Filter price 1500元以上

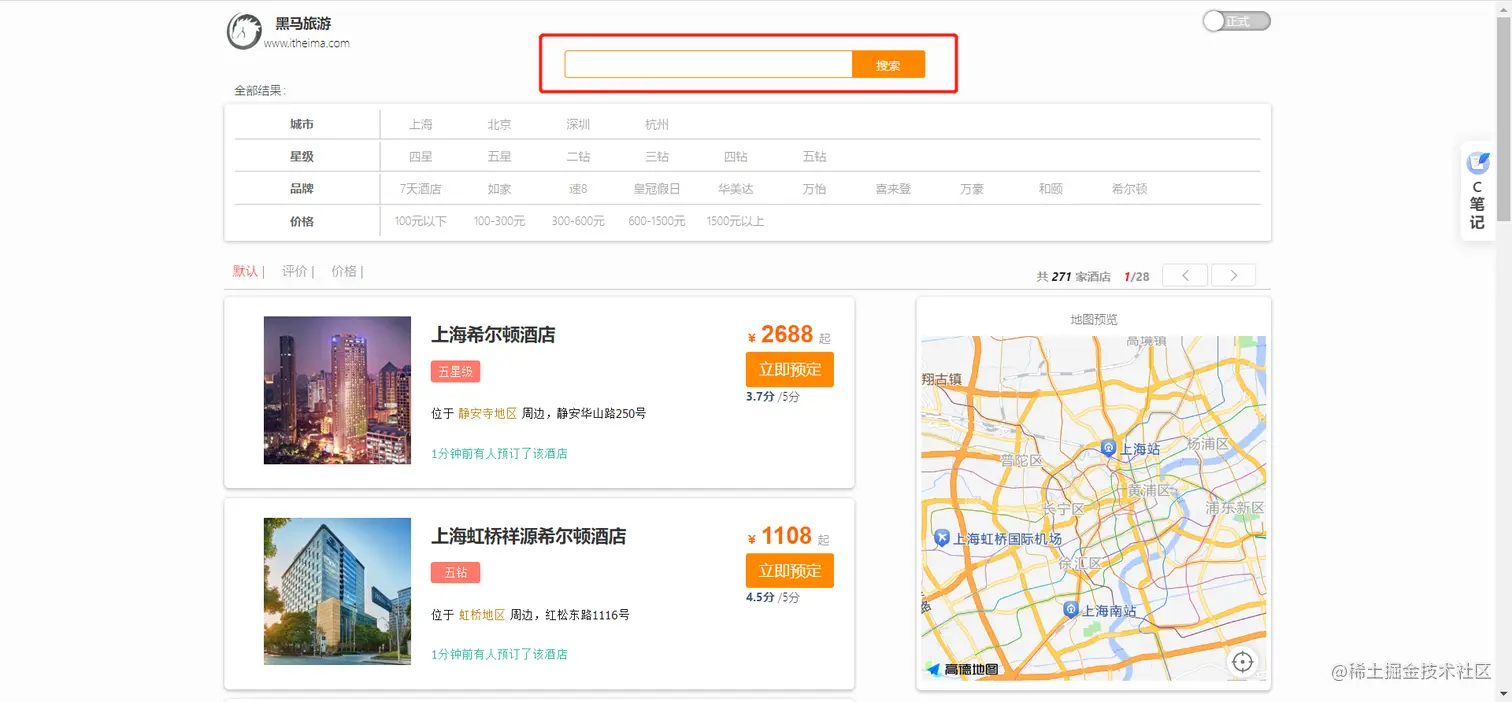click(x=736, y=221)
